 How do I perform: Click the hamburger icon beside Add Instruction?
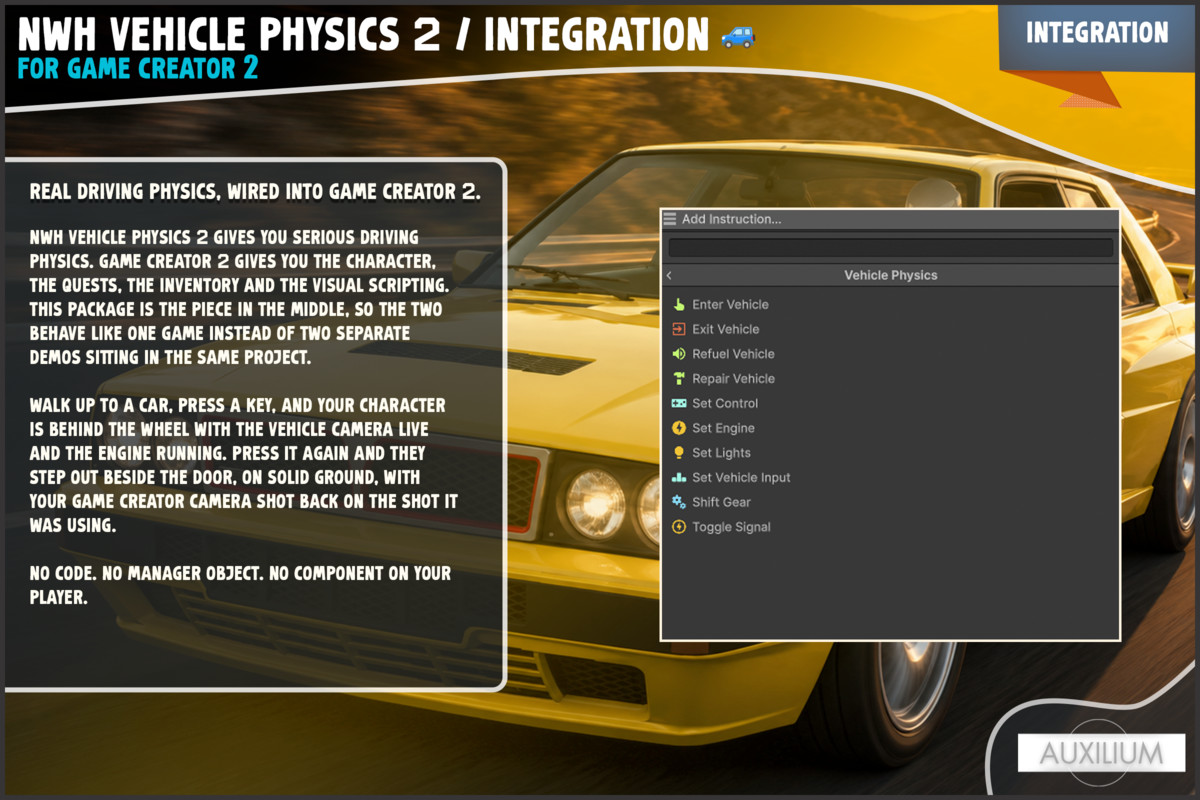pyautogui.click(x=670, y=219)
